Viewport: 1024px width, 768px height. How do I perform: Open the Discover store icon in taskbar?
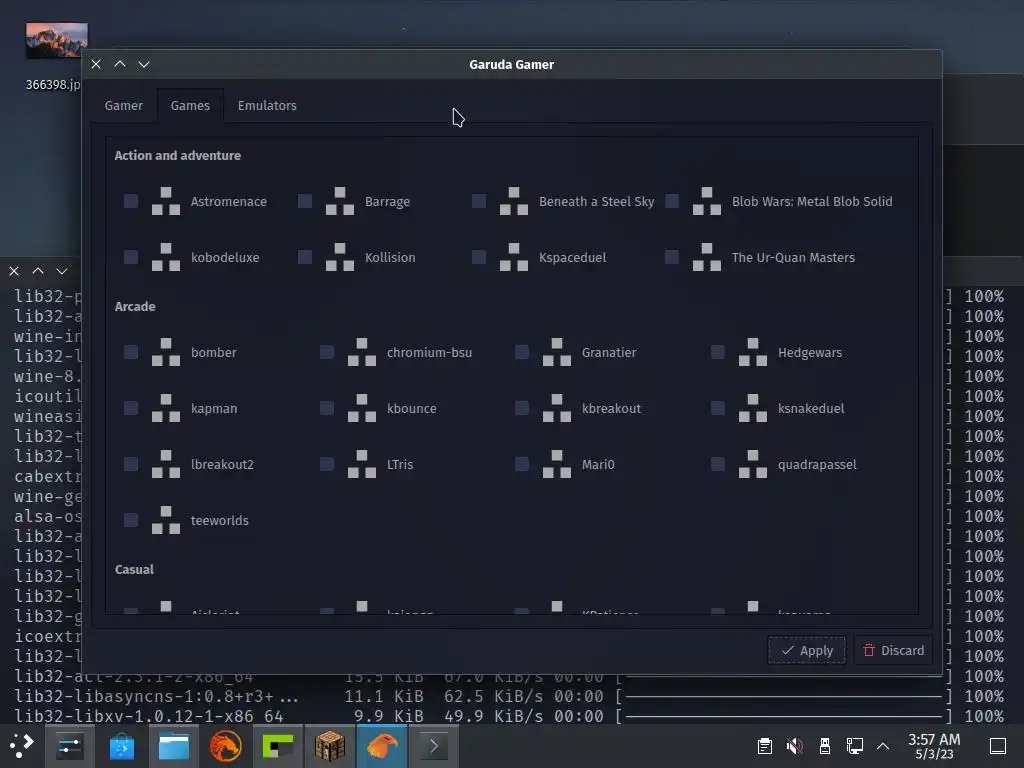pos(121,746)
